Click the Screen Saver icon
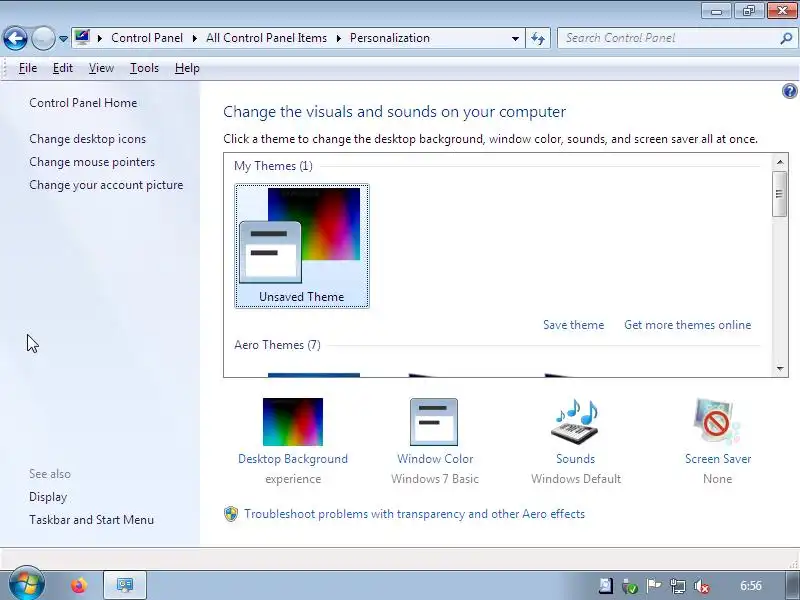800x600 pixels. tap(717, 422)
